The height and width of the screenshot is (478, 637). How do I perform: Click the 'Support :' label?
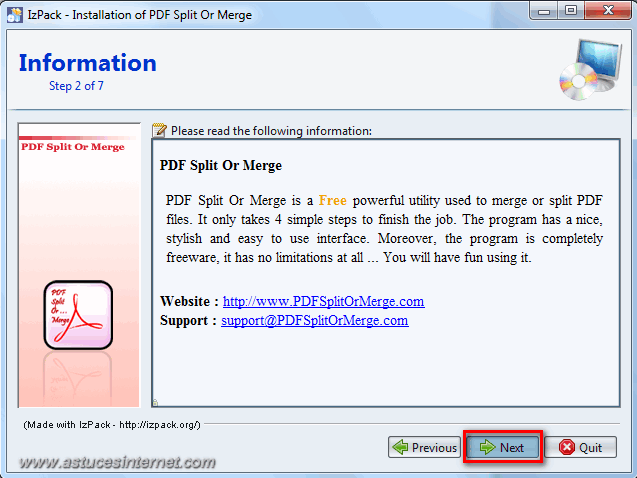(x=188, y=320)
